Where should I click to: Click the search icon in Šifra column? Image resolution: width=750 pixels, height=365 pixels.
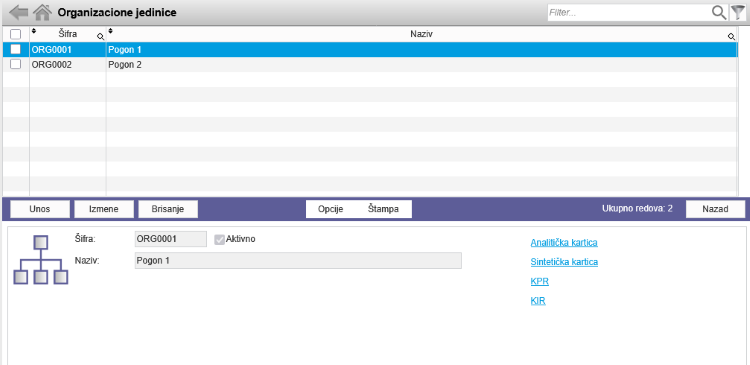[100, 36]
